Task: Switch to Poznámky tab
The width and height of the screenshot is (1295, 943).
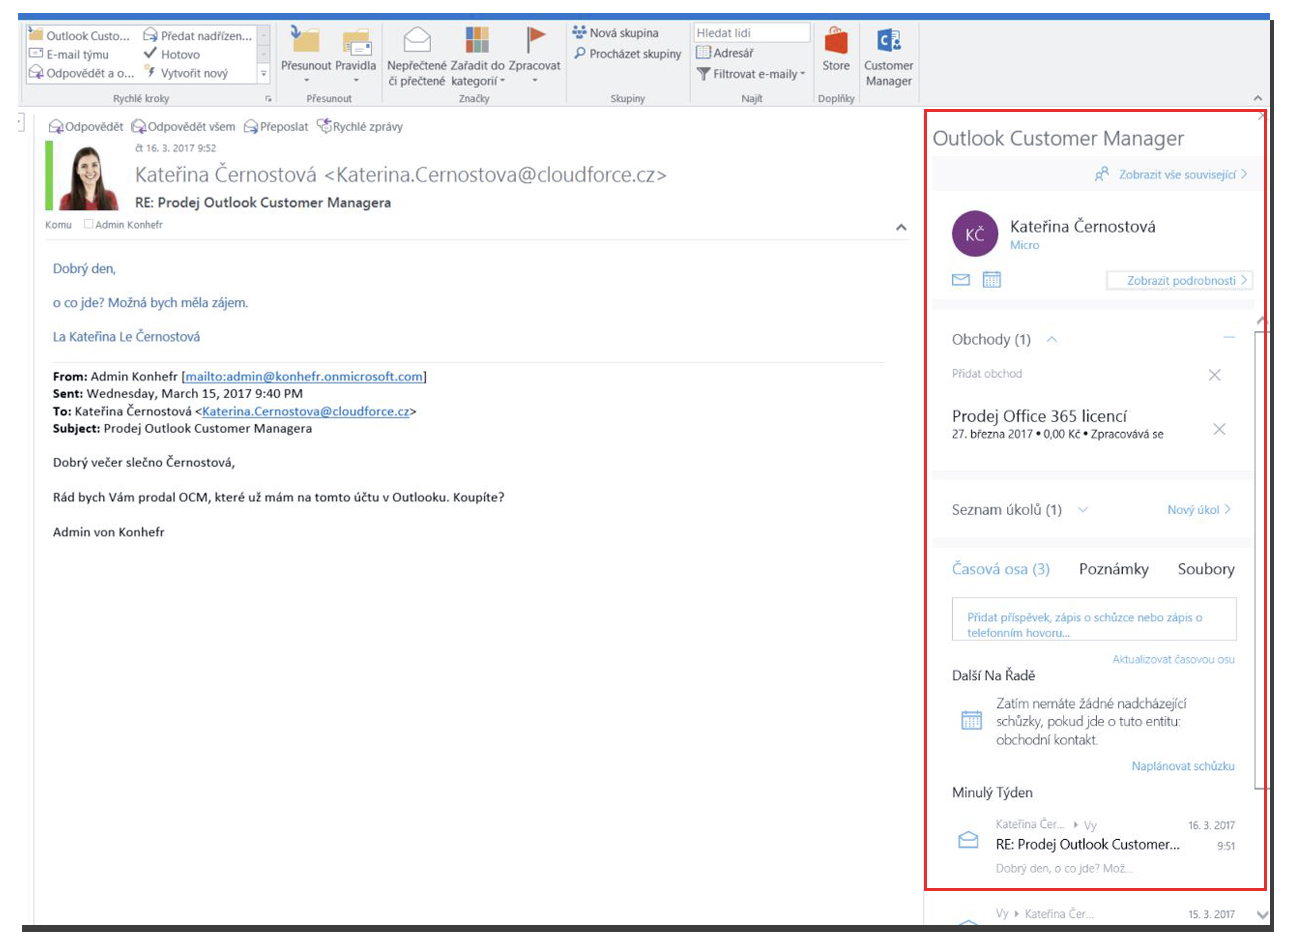Action: [1114, 569]
